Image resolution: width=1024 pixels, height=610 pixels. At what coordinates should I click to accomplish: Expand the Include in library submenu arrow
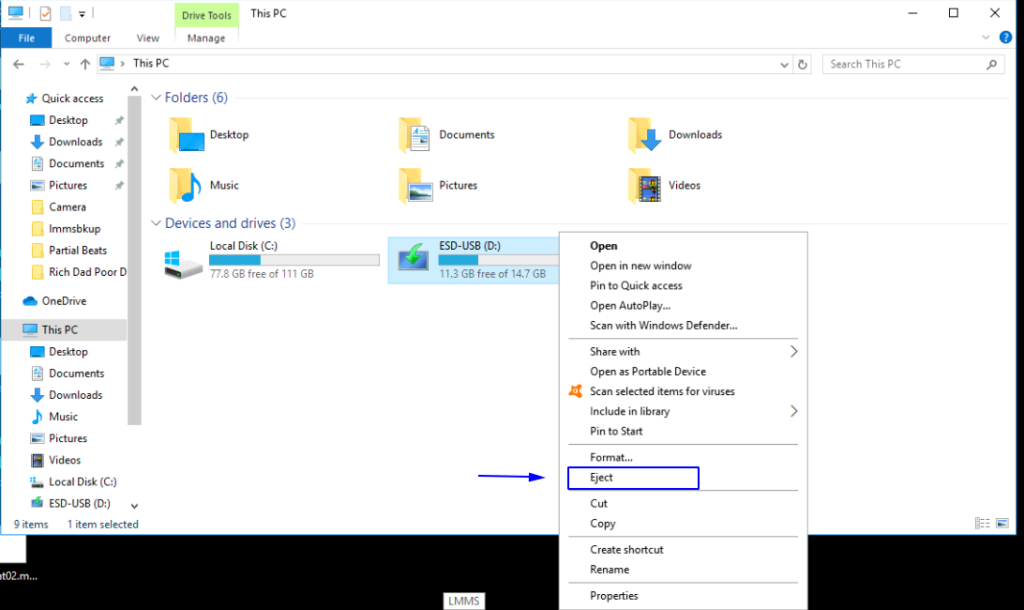tap(793, 411)
